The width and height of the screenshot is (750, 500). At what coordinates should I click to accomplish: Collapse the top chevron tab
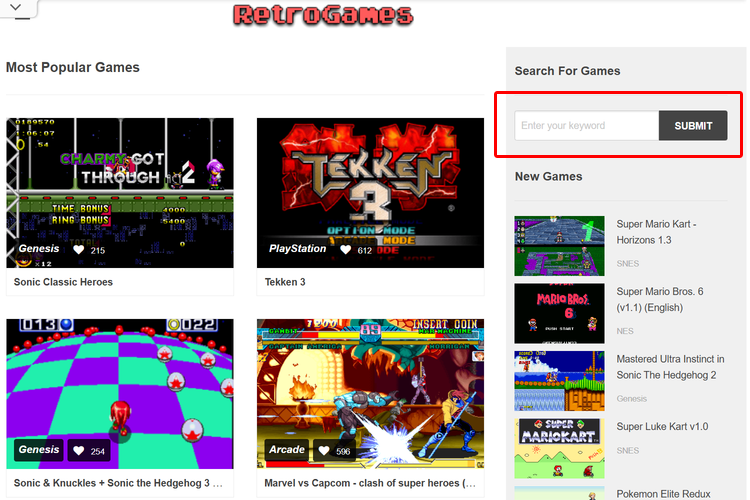coord(16,8)
